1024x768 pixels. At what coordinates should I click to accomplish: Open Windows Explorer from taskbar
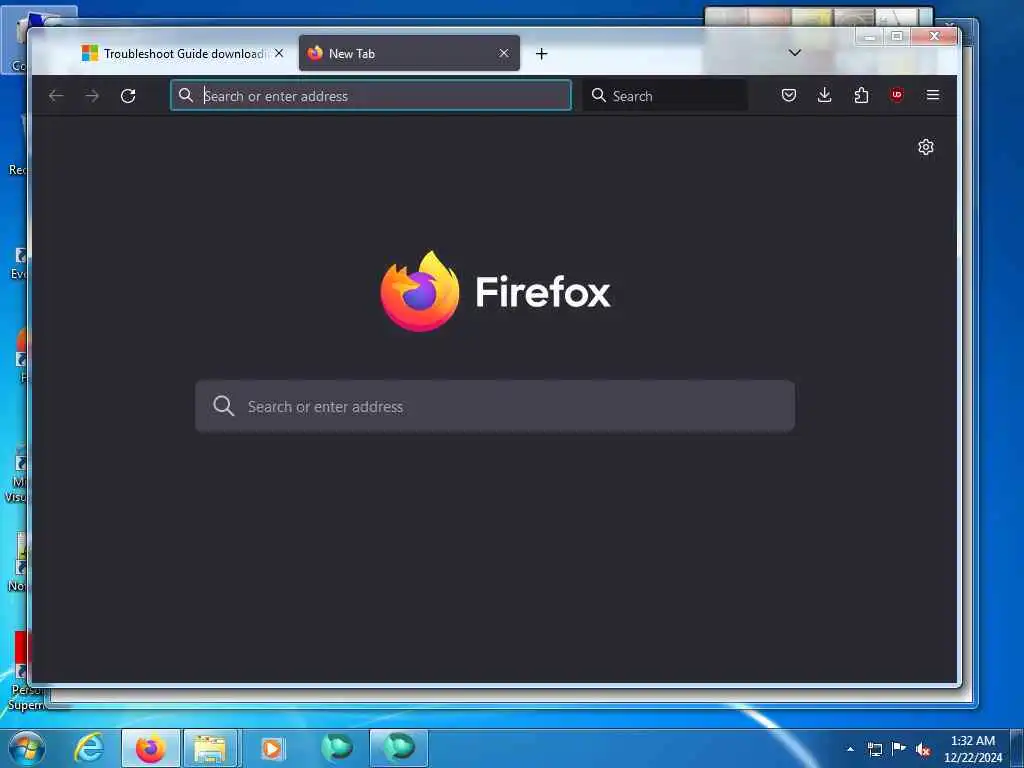tap(210, 748)
